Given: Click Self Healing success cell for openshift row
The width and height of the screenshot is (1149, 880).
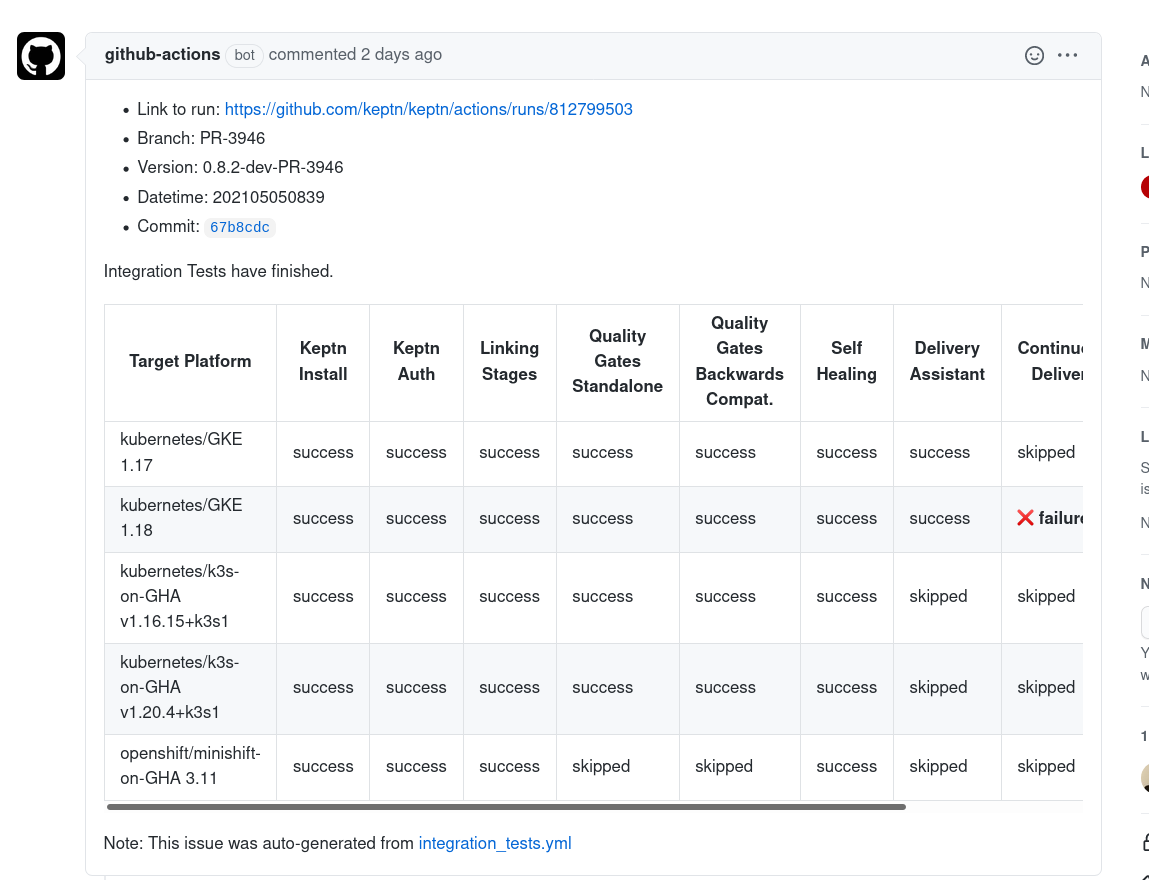Looking at the screenshot, I should [846, 766].
